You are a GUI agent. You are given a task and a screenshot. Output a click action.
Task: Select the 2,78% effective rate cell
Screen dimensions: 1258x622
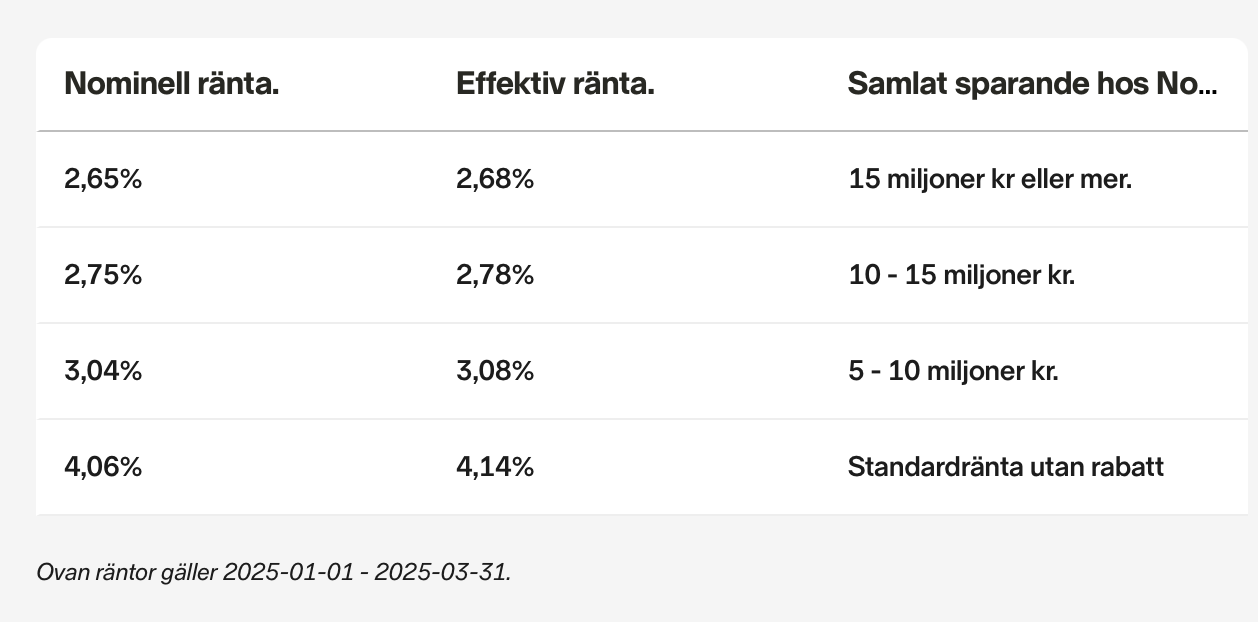click(x=495, y=275)
